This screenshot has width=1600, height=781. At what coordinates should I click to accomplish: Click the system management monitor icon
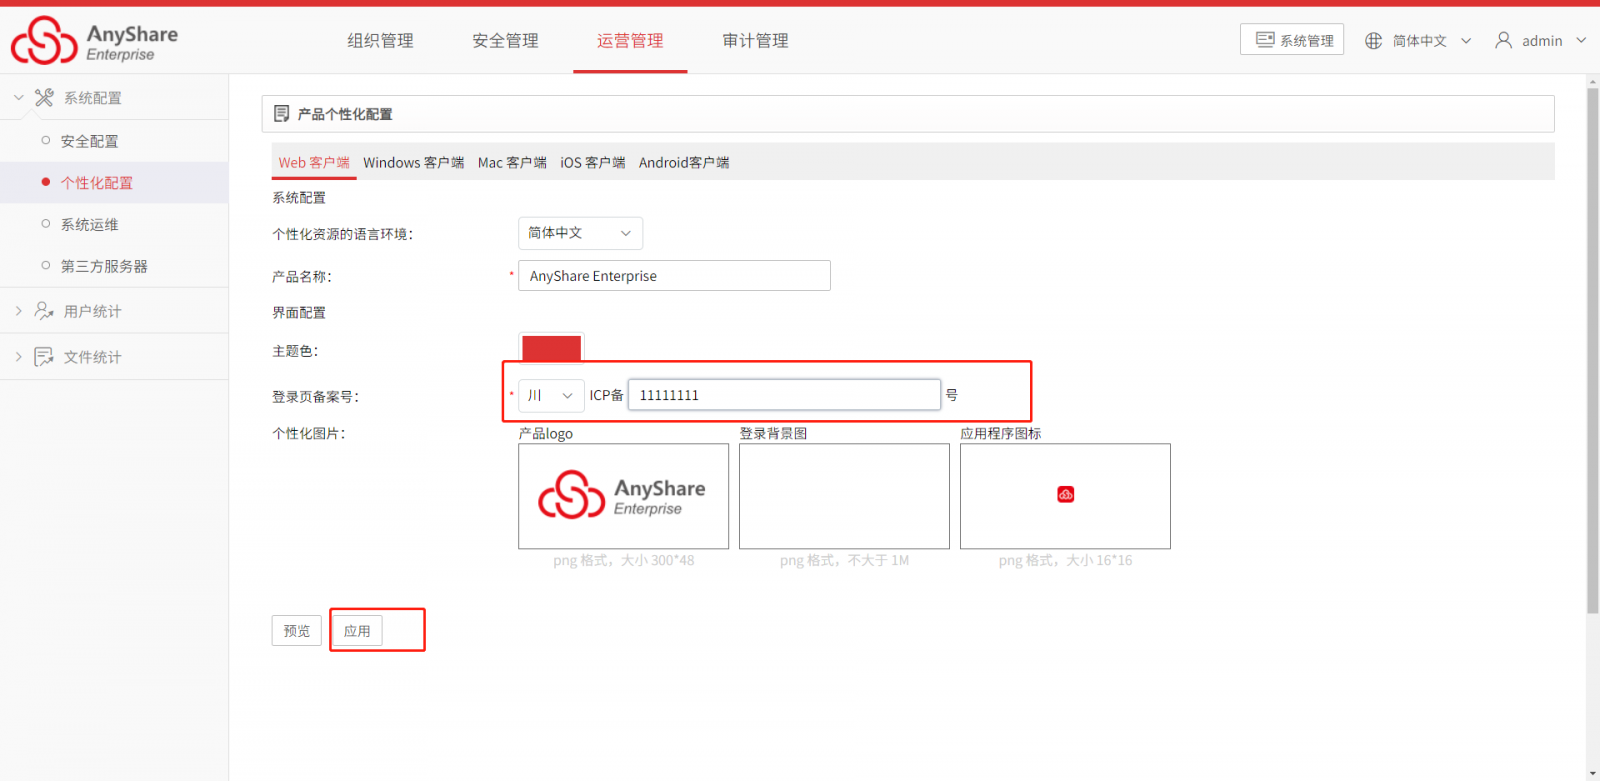[1265, 40]
